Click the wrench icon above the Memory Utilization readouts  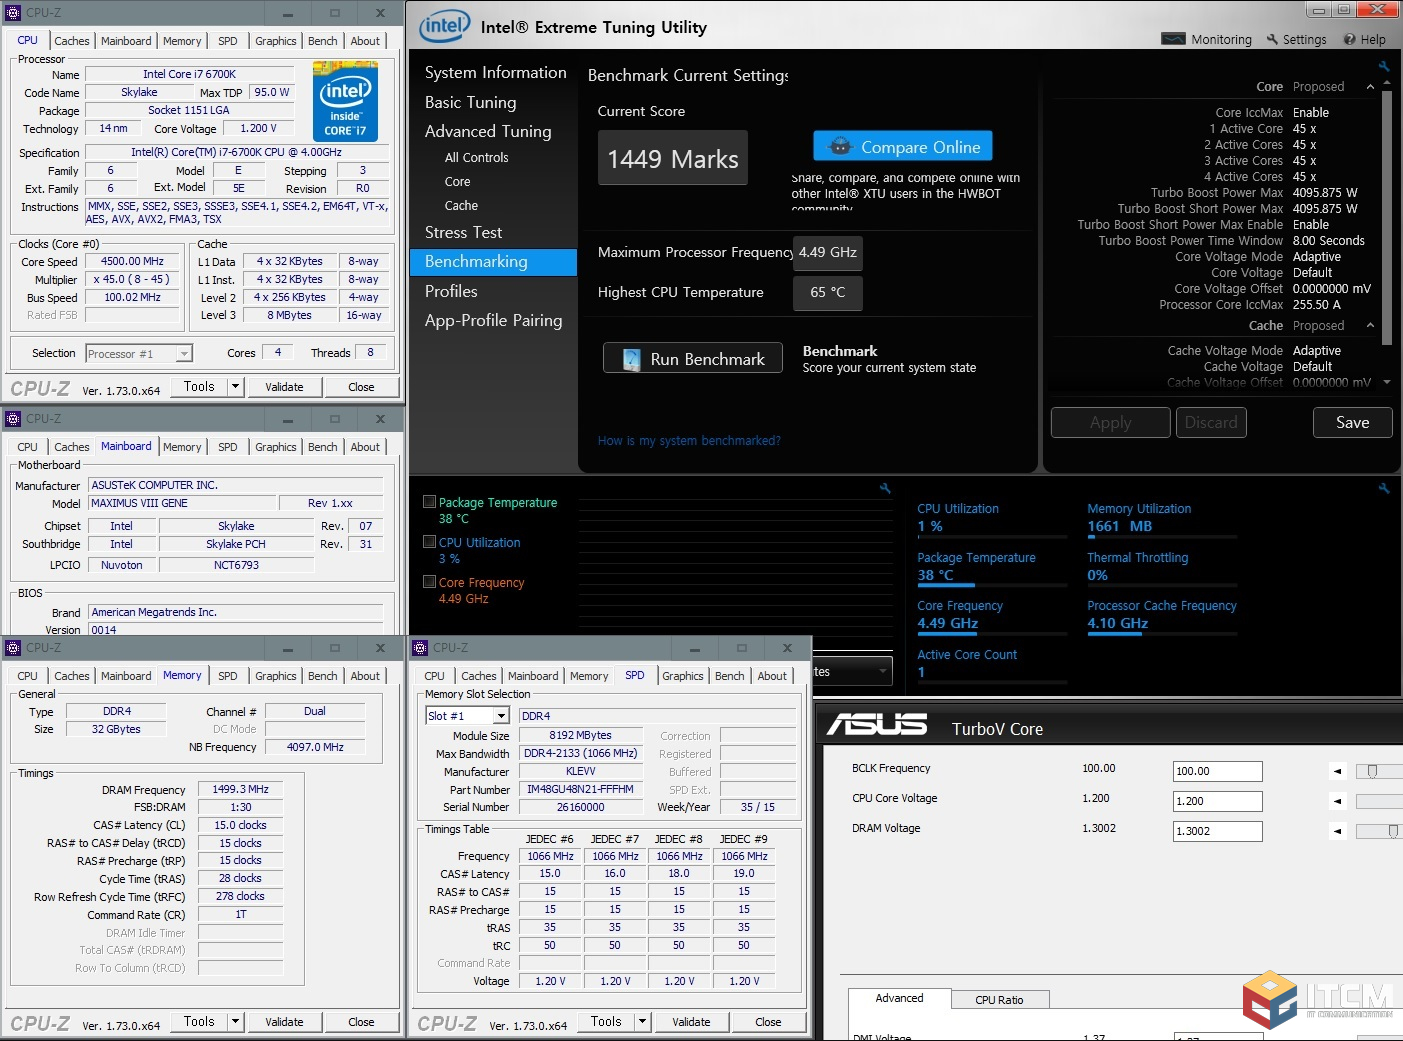click(1384, 488)
